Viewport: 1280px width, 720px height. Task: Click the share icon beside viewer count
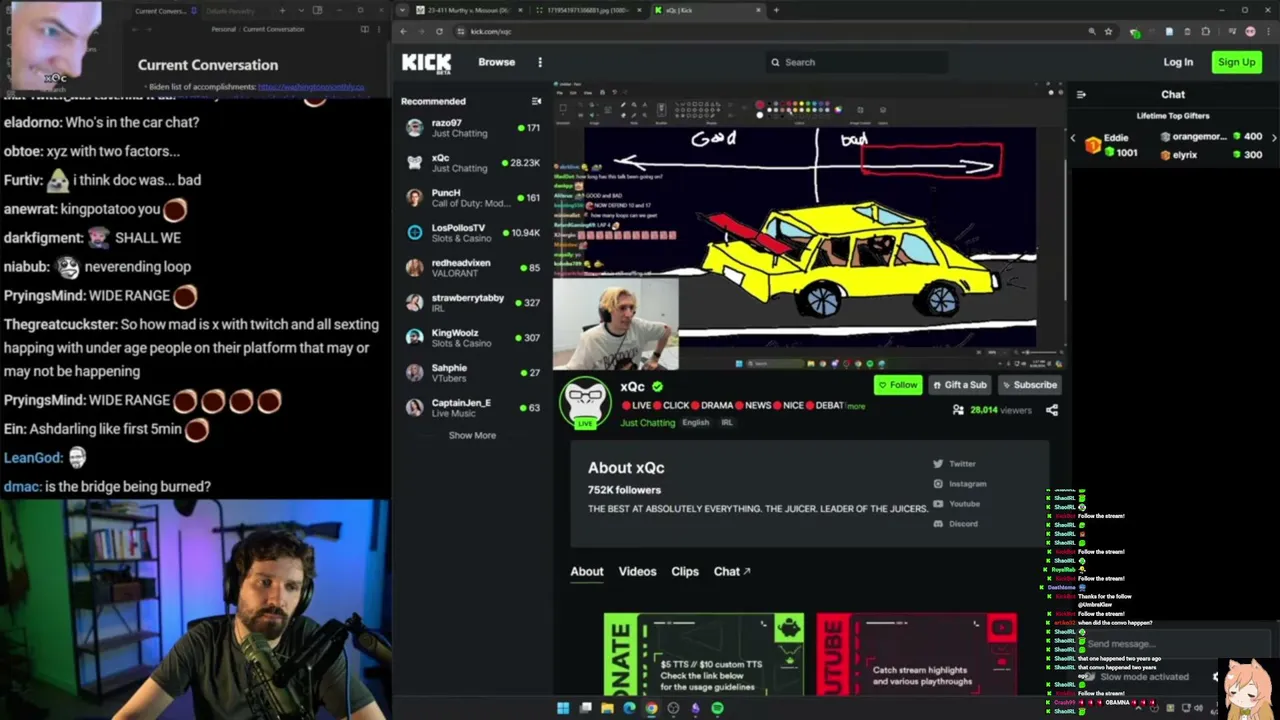[1051, 410]
